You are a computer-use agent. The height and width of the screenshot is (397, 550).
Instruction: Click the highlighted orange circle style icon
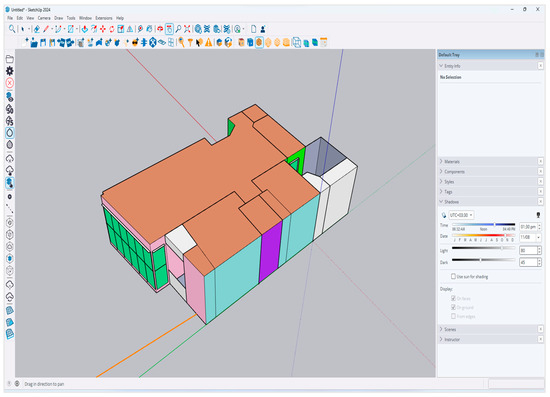[x=259, y=43]
